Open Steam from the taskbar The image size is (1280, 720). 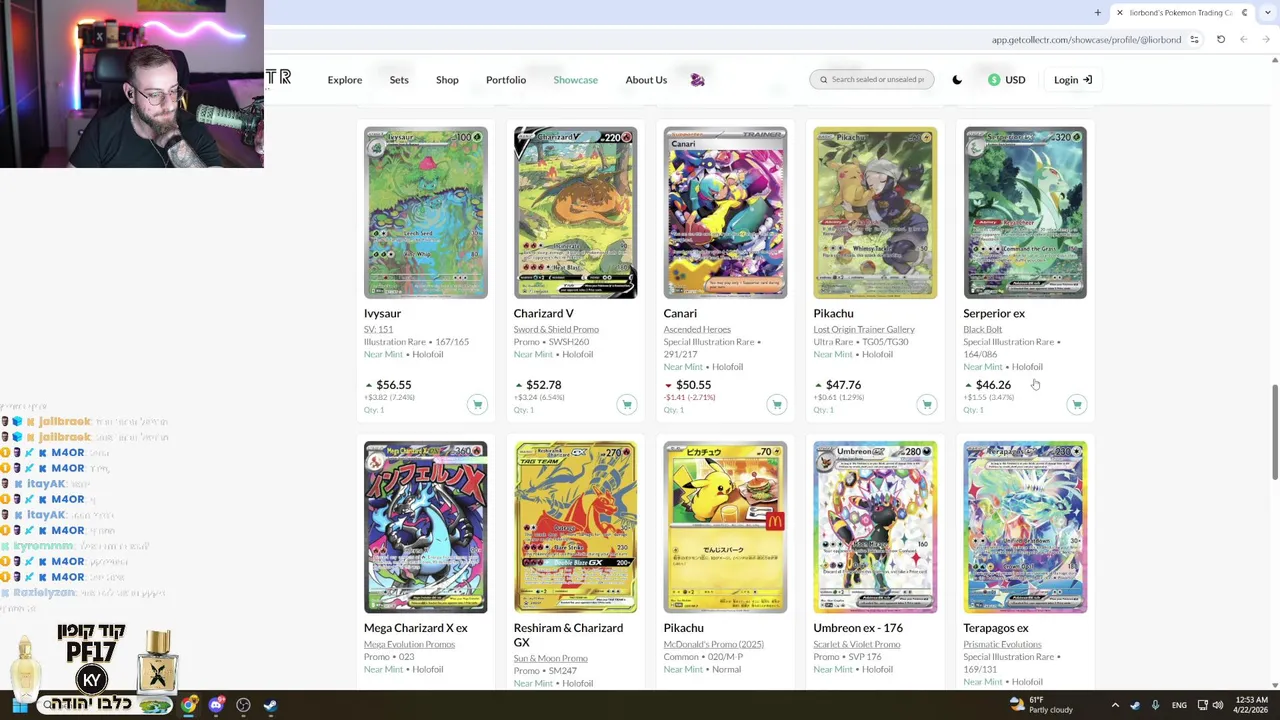click(270, 705)
